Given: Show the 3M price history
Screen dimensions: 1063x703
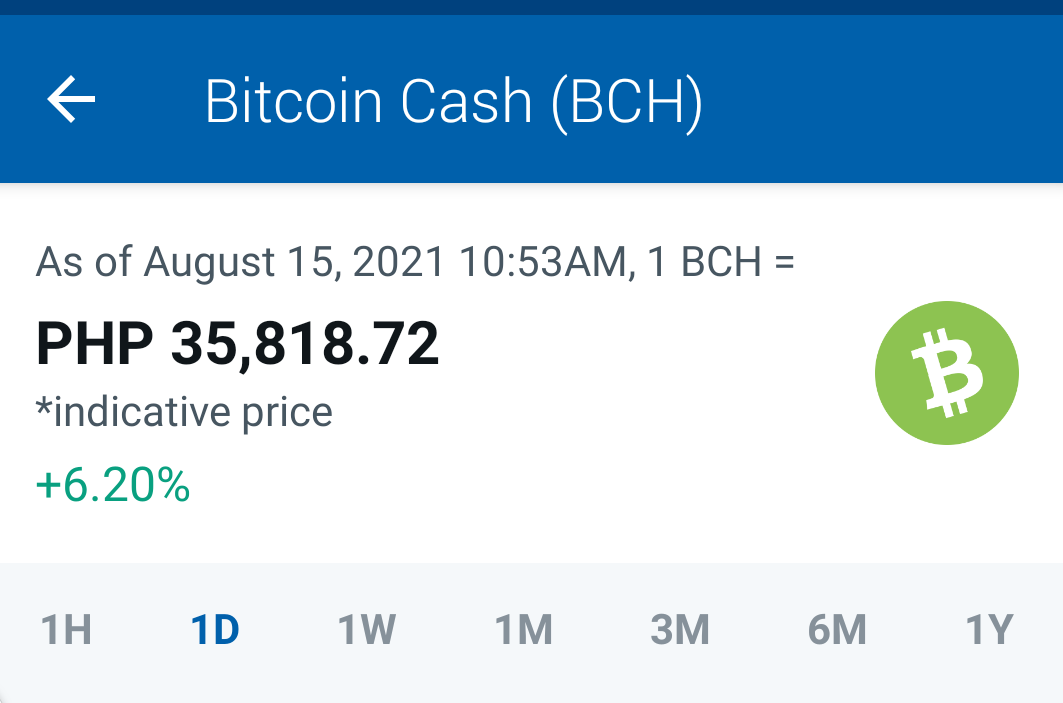Looking at the screenshot, I should point(680,629).
